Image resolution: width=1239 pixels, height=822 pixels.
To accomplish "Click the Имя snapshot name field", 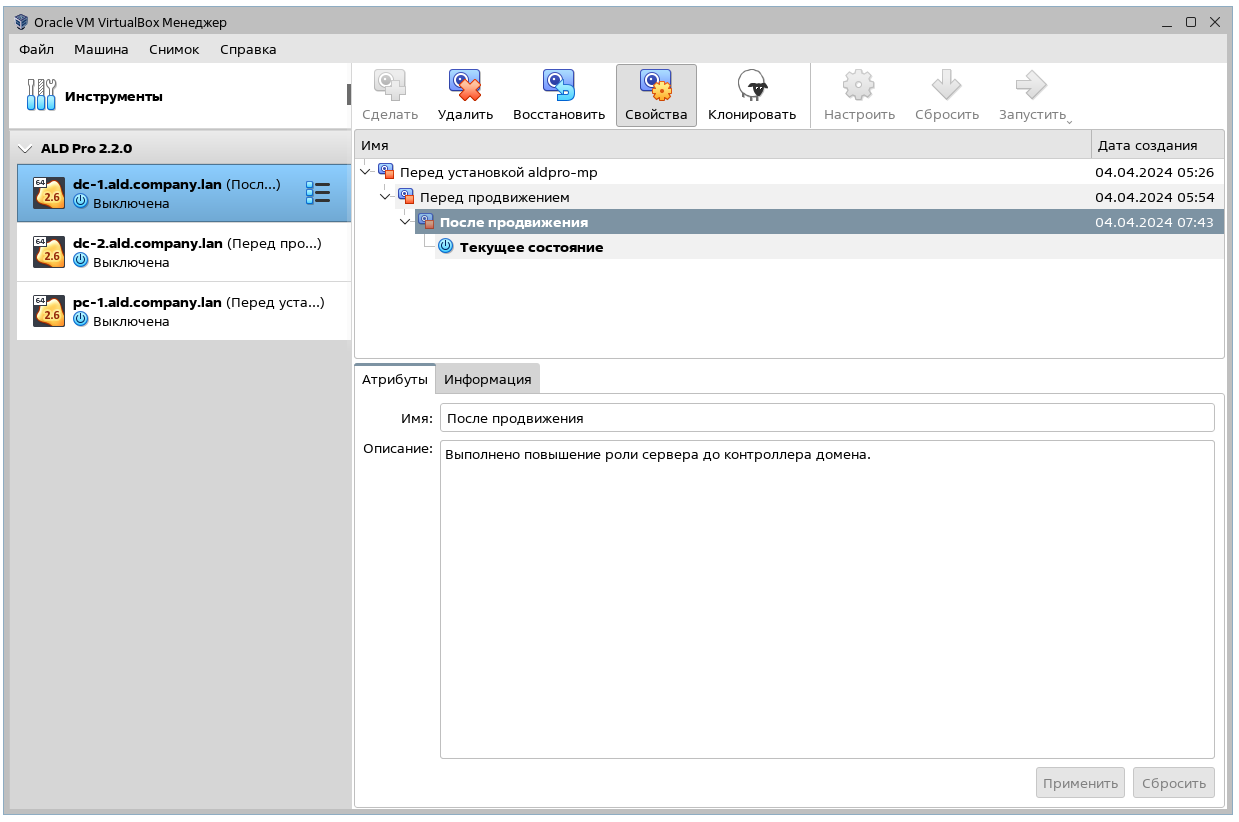I will point(827,418).
